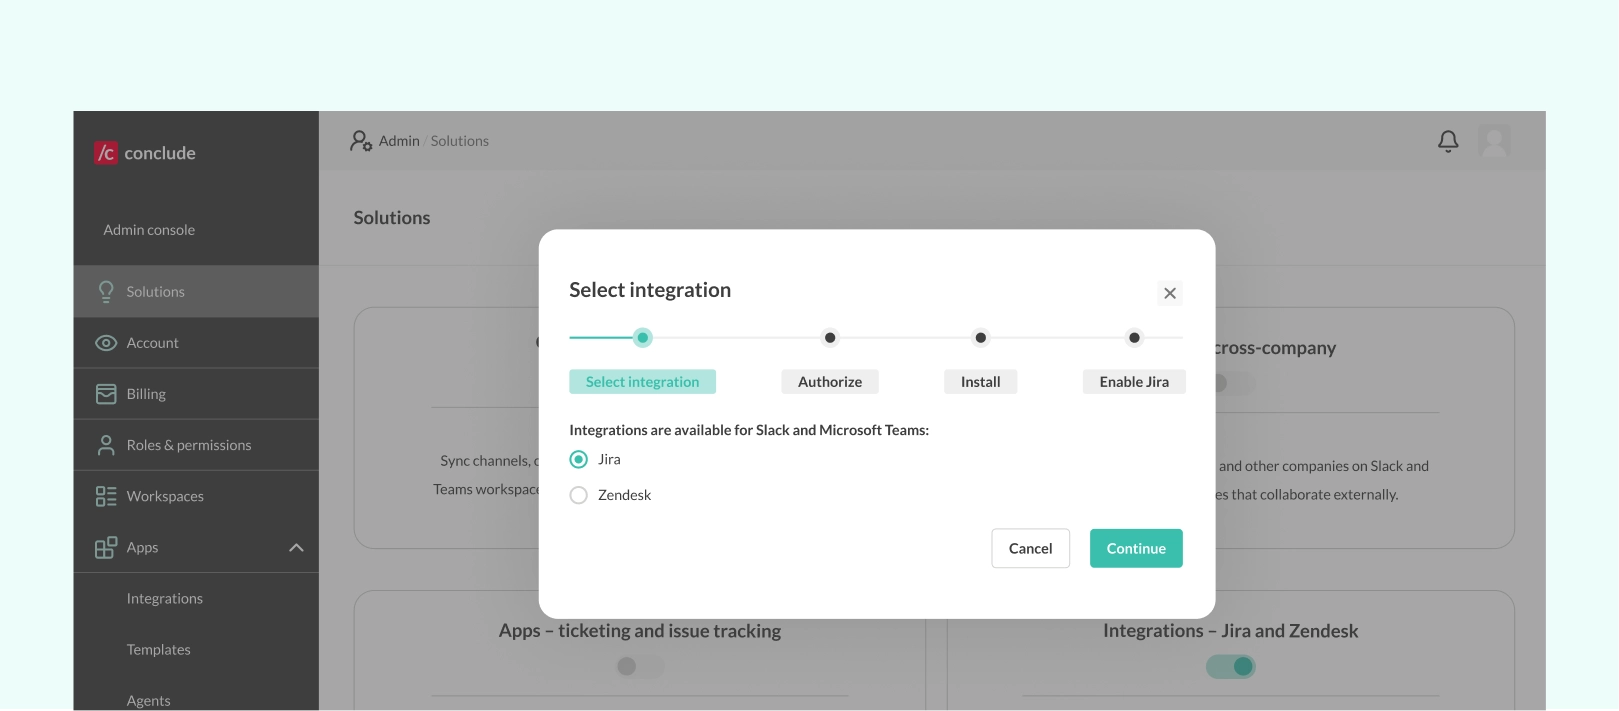Click the Install step label

point(981,382)
